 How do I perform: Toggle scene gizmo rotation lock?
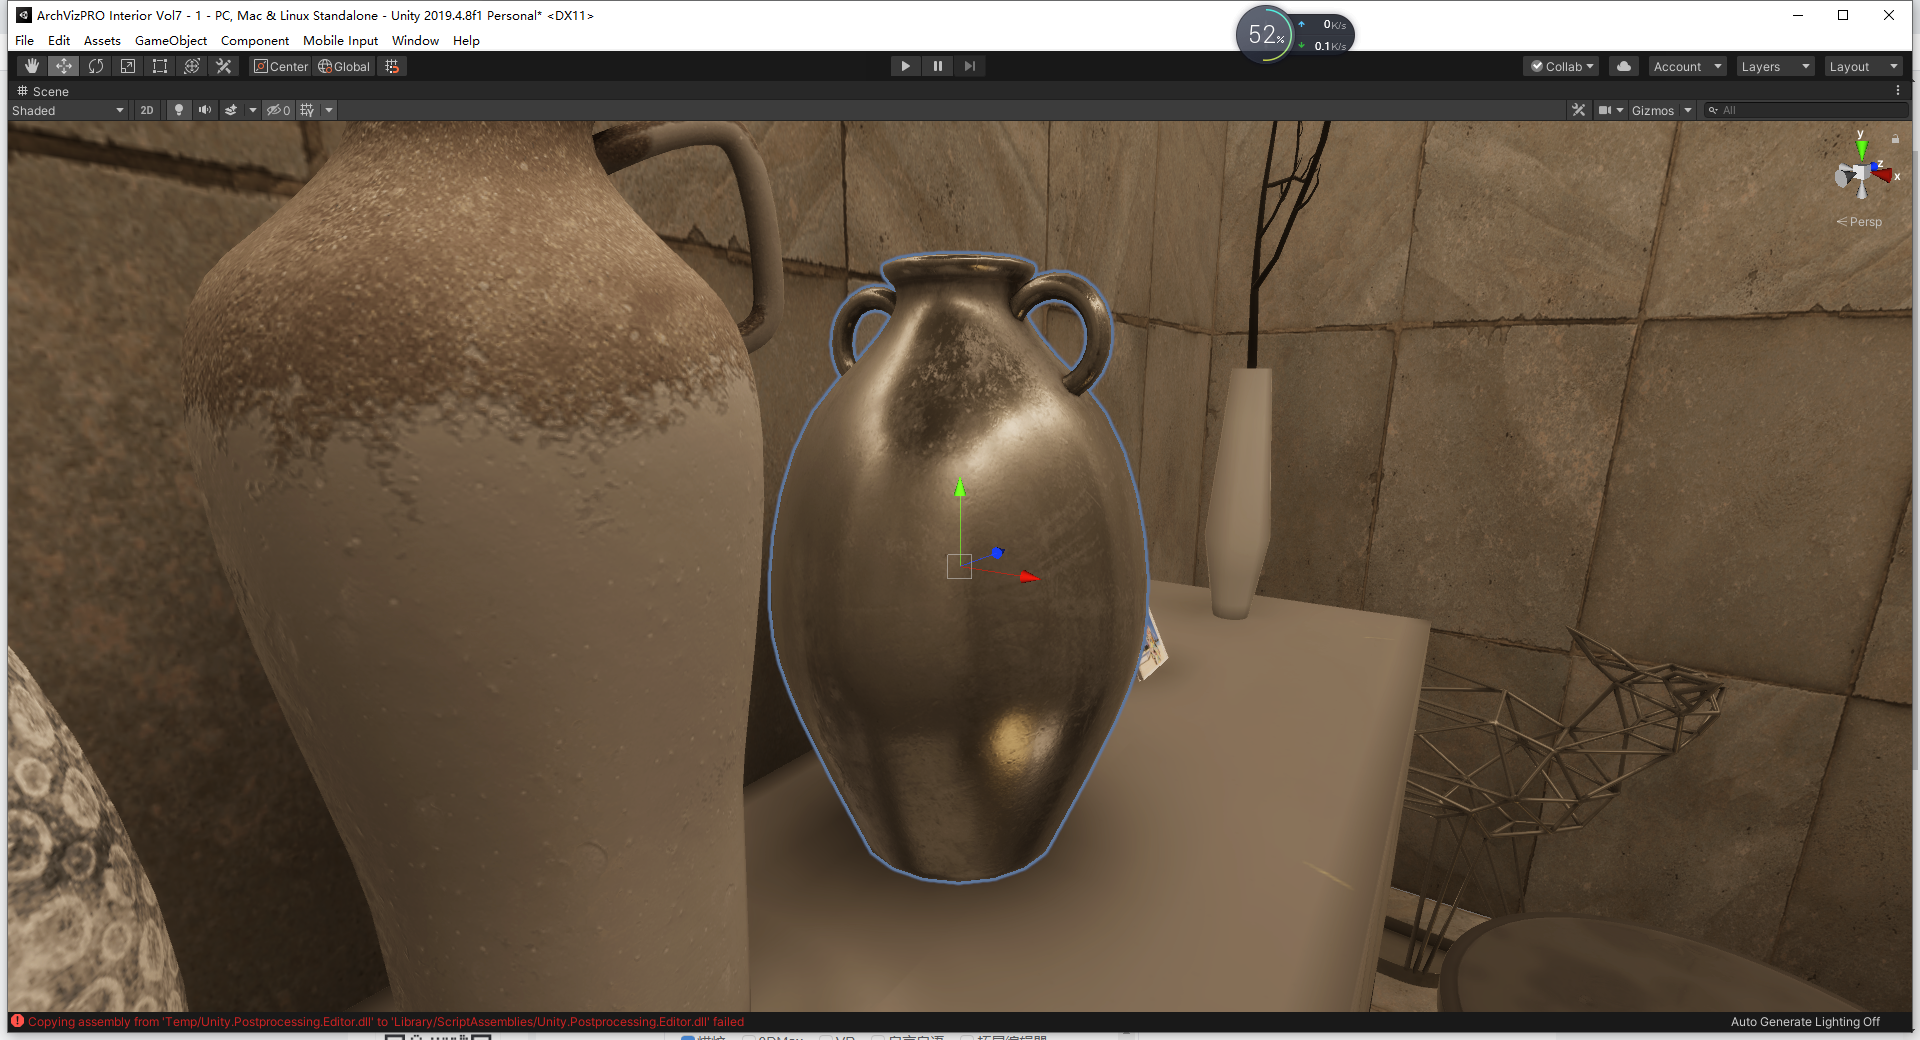(x=1895, y=139)
